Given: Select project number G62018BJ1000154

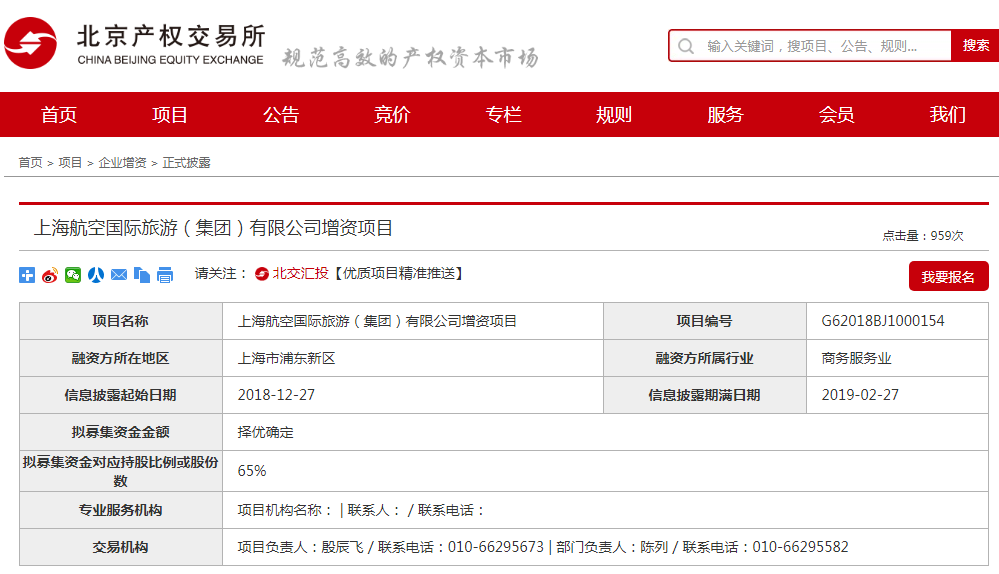Looking at the screenshot, I should 883,321.
